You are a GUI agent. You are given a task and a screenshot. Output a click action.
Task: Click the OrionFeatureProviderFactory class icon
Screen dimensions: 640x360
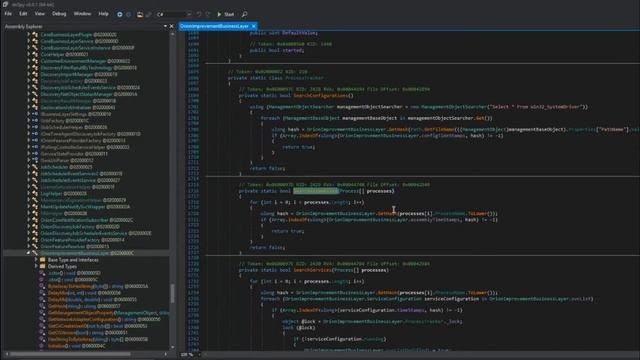point(36,240)
